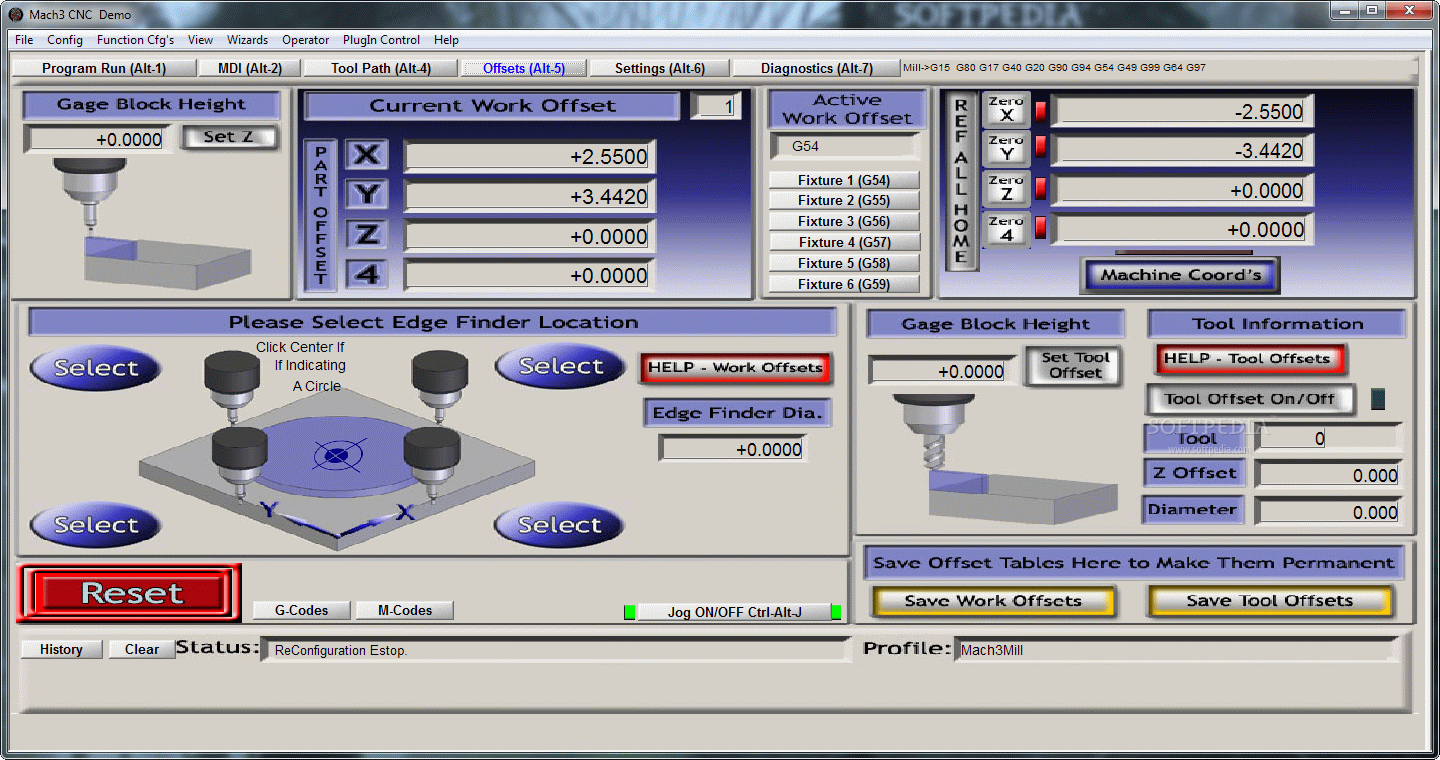Click the Edge Finder Dia. value field
Image resolution: width=1440 pixels, height=760 pixels.
click(x=732, y=449)
